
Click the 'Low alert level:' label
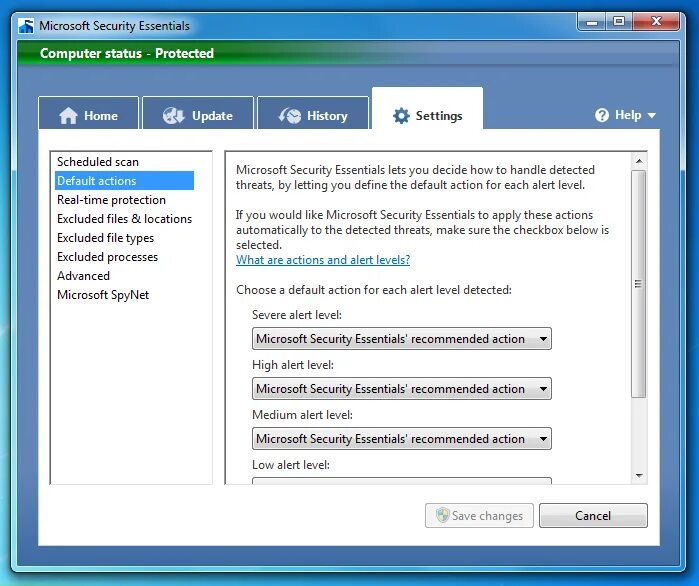[x=291, y=465]
